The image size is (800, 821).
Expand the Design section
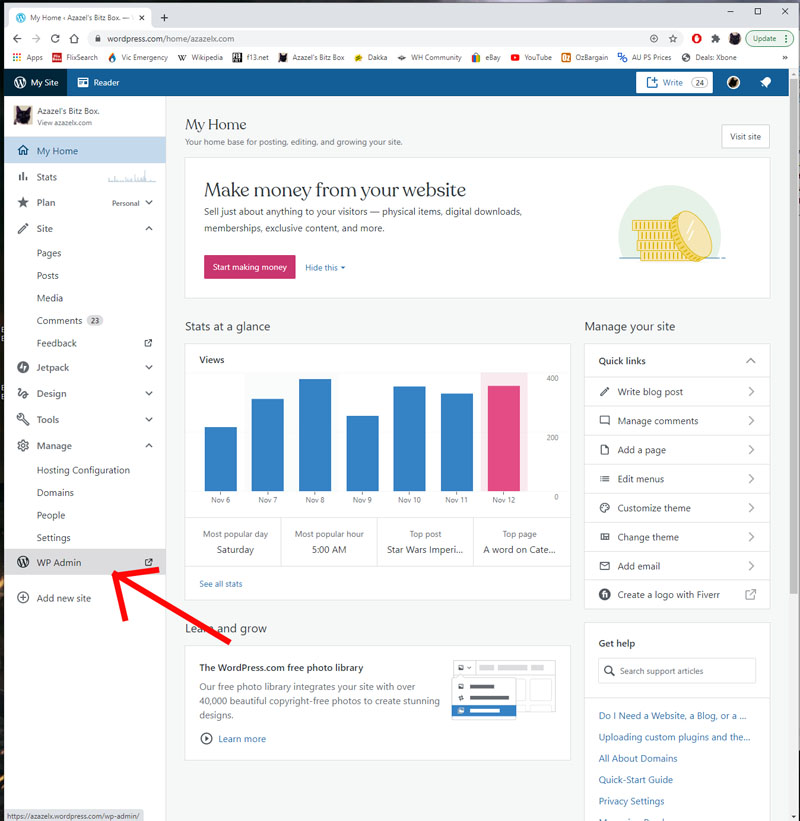pyautogui.click(x=149, y=394)
